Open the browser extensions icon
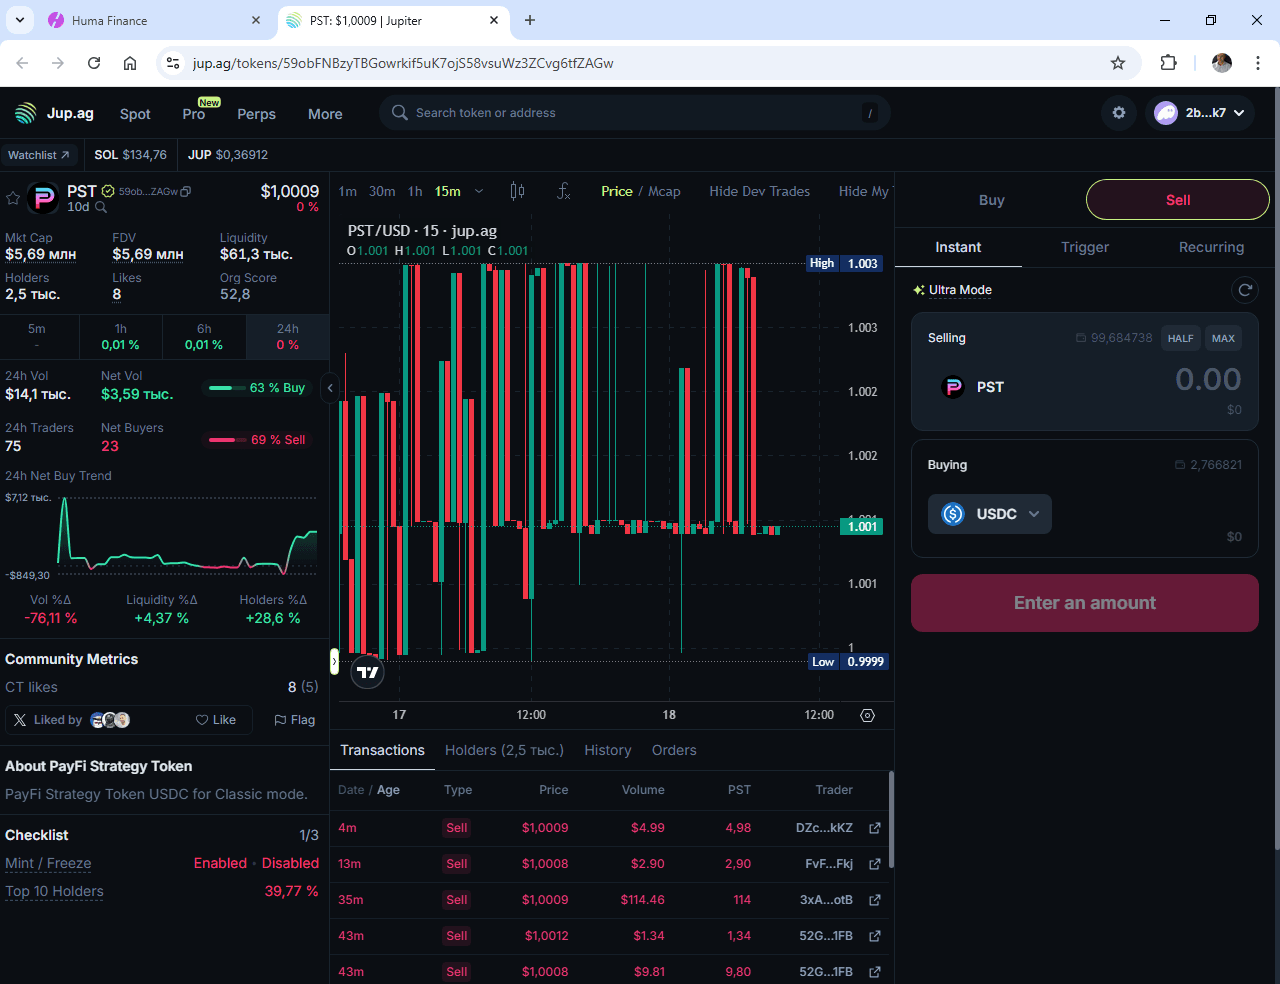This screenshot has height=984, width=1280. point(1168,63)
